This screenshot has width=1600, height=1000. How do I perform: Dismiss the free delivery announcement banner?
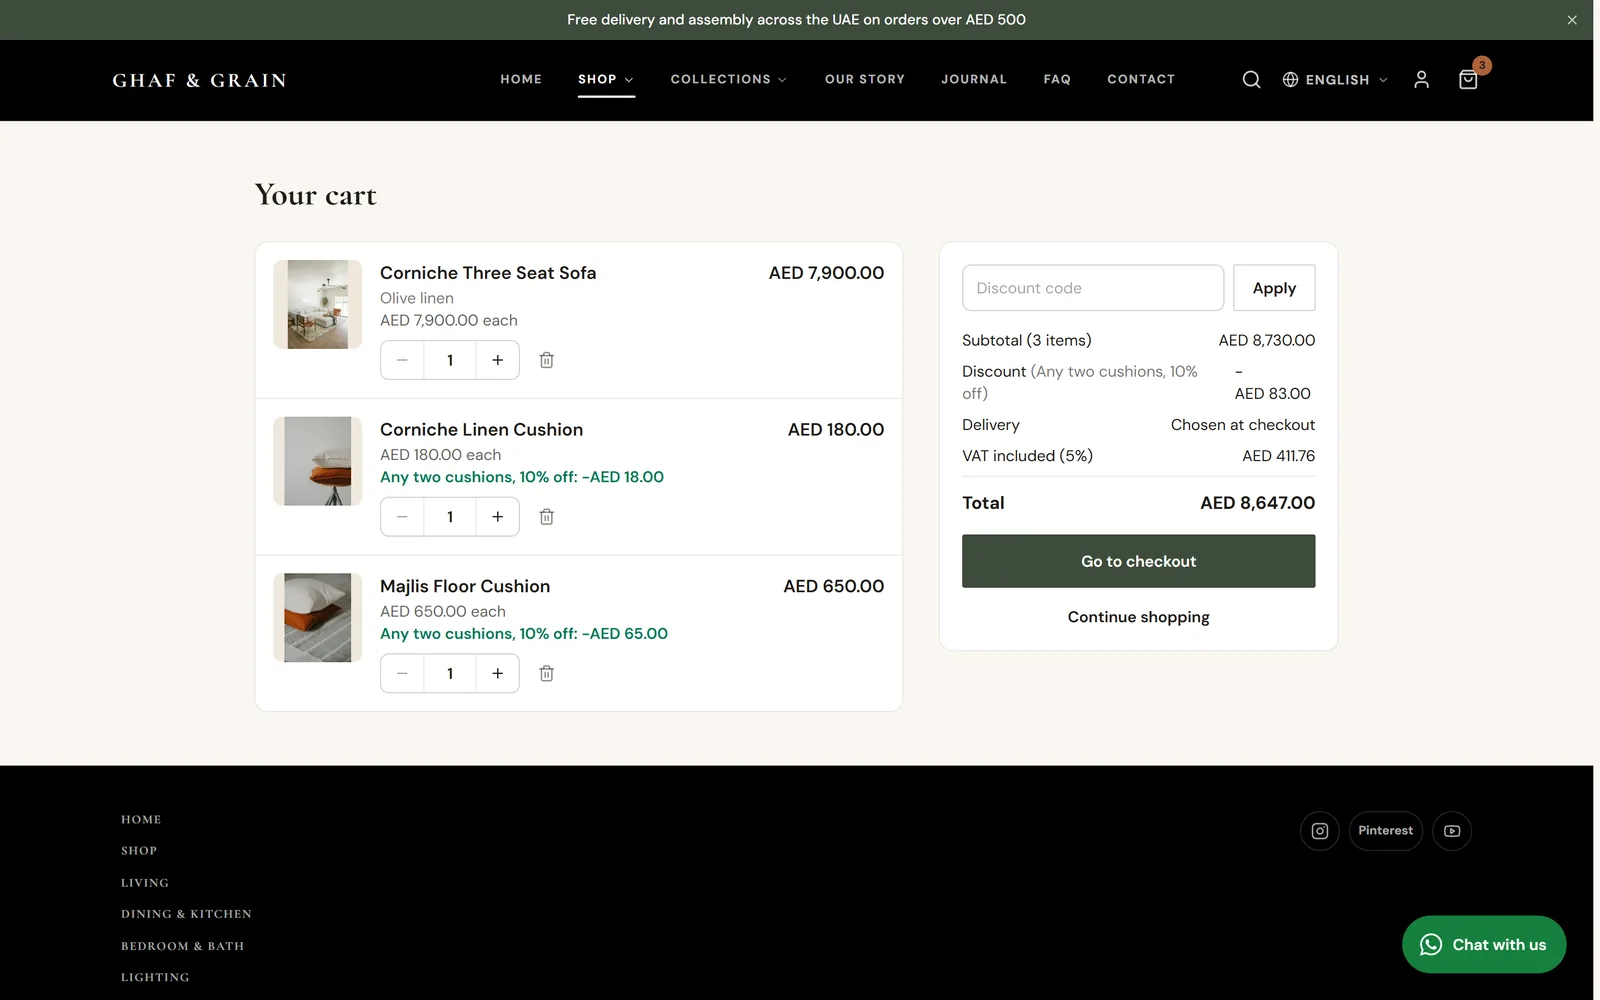[x=1572, y=20]
